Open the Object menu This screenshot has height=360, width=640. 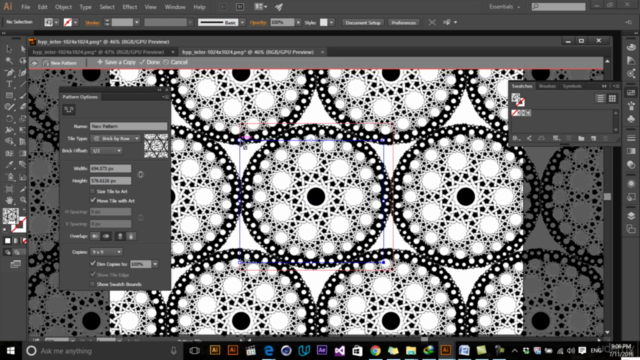point(63,7)
